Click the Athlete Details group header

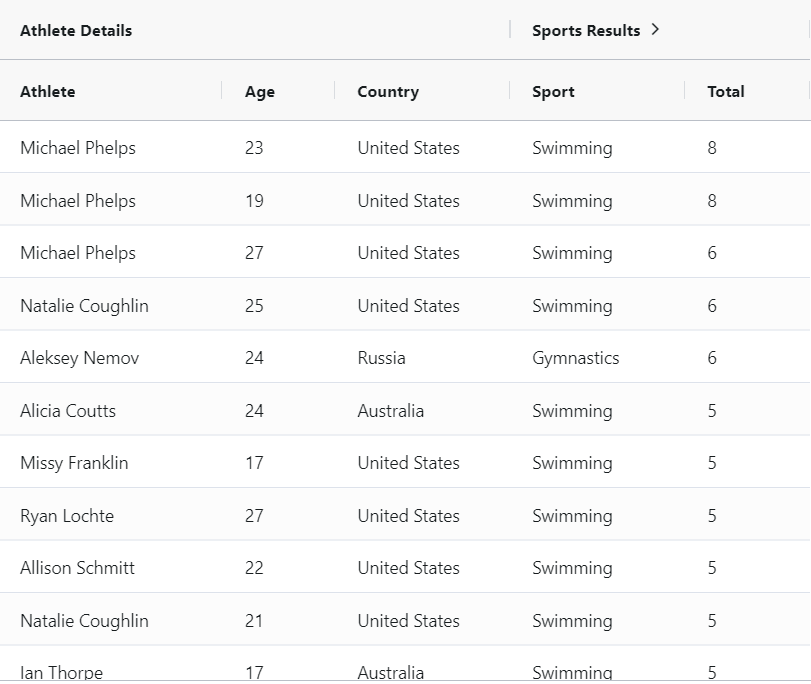76,30
